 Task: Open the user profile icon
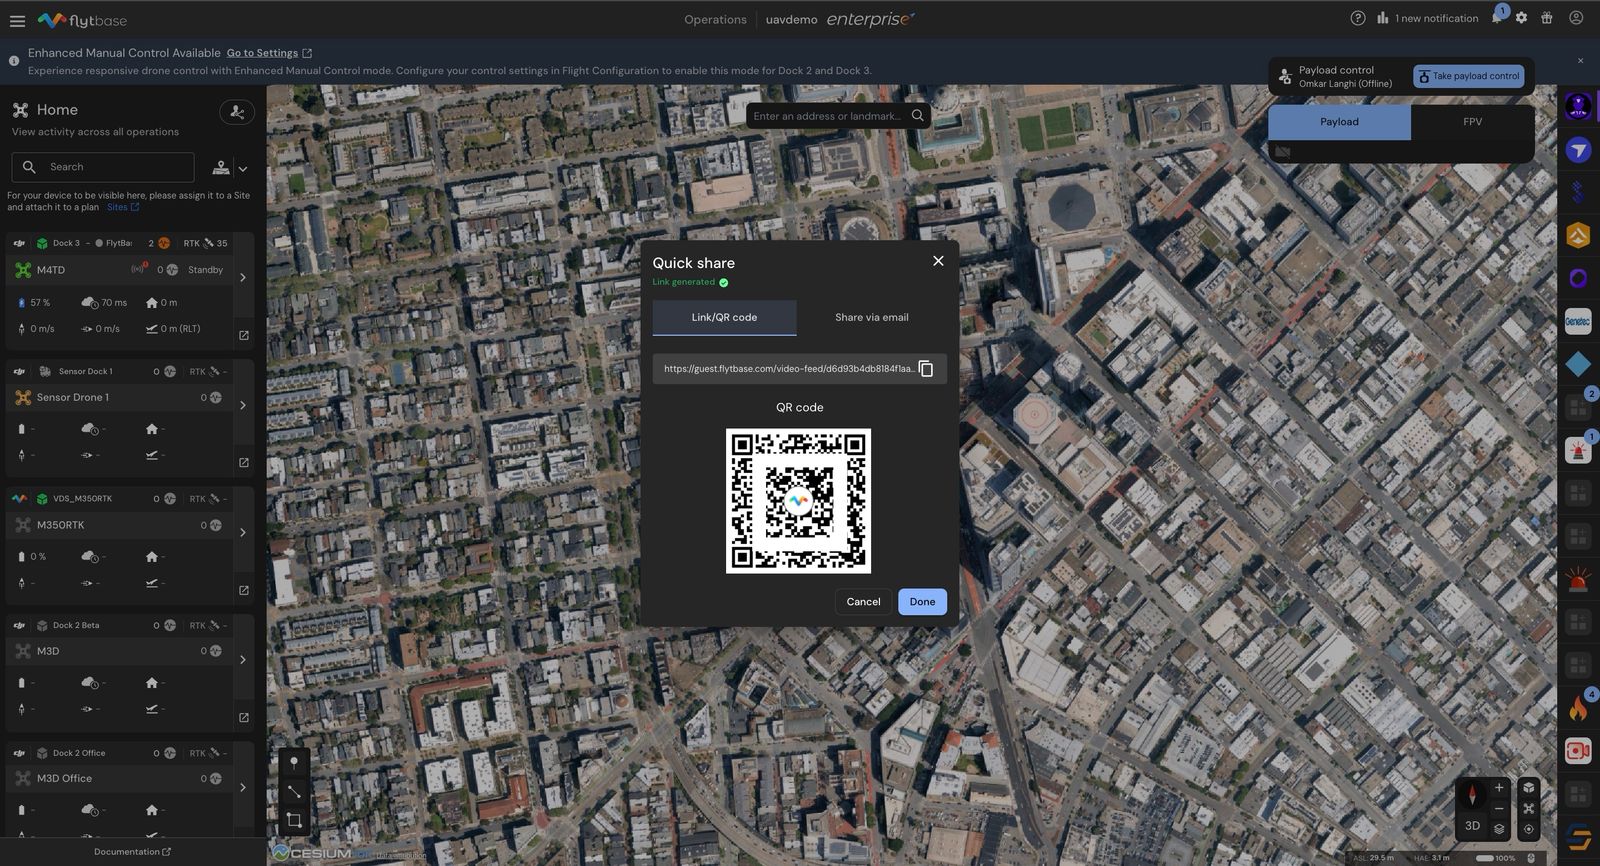point(1576,18)
